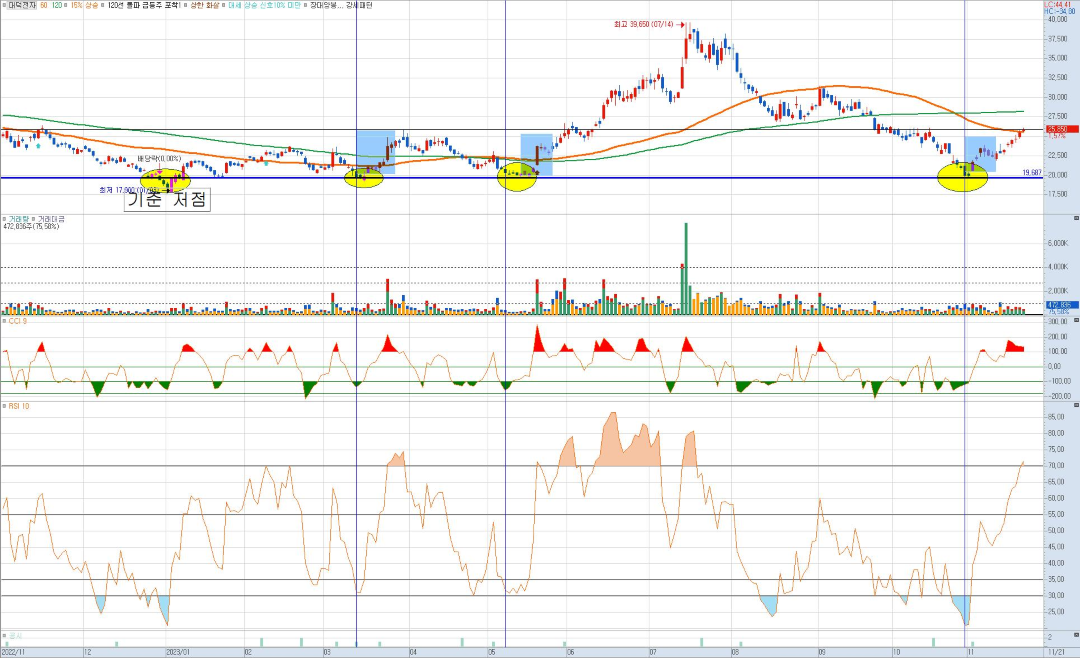
Task: Click the 최저 17,900 low price marker
Action: point(129,189)
